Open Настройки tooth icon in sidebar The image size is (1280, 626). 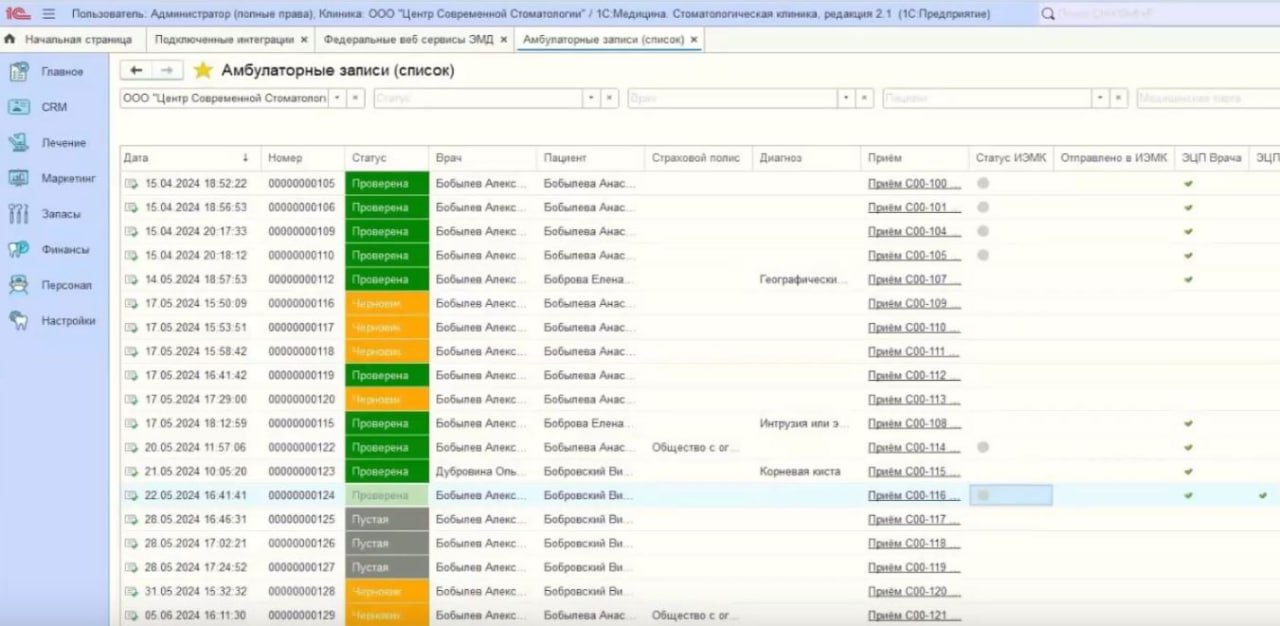pos(19,321)
